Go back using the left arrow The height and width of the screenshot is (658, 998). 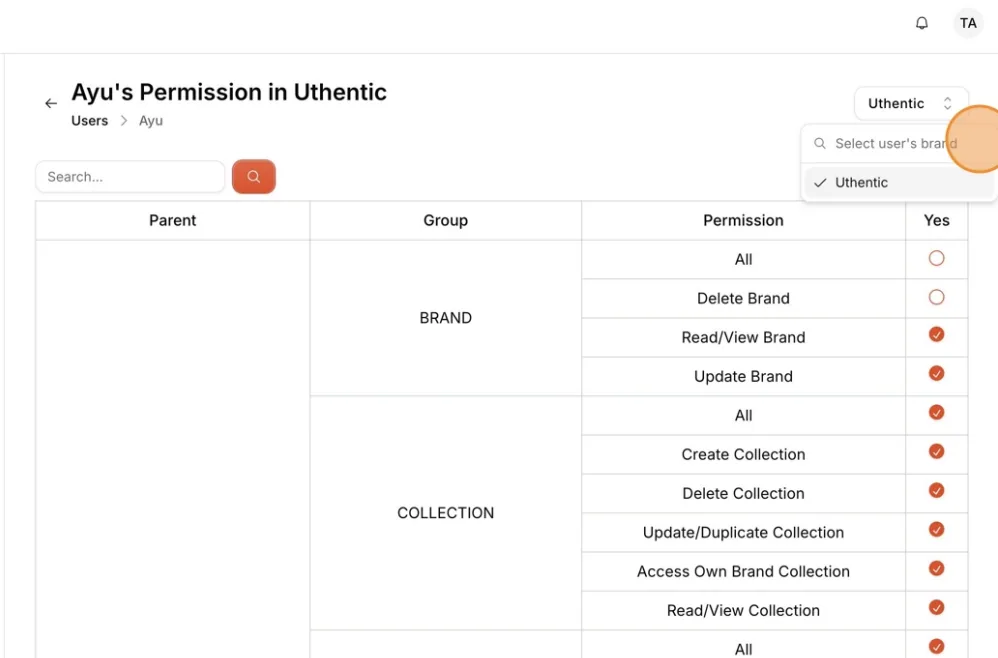point(51,103)
